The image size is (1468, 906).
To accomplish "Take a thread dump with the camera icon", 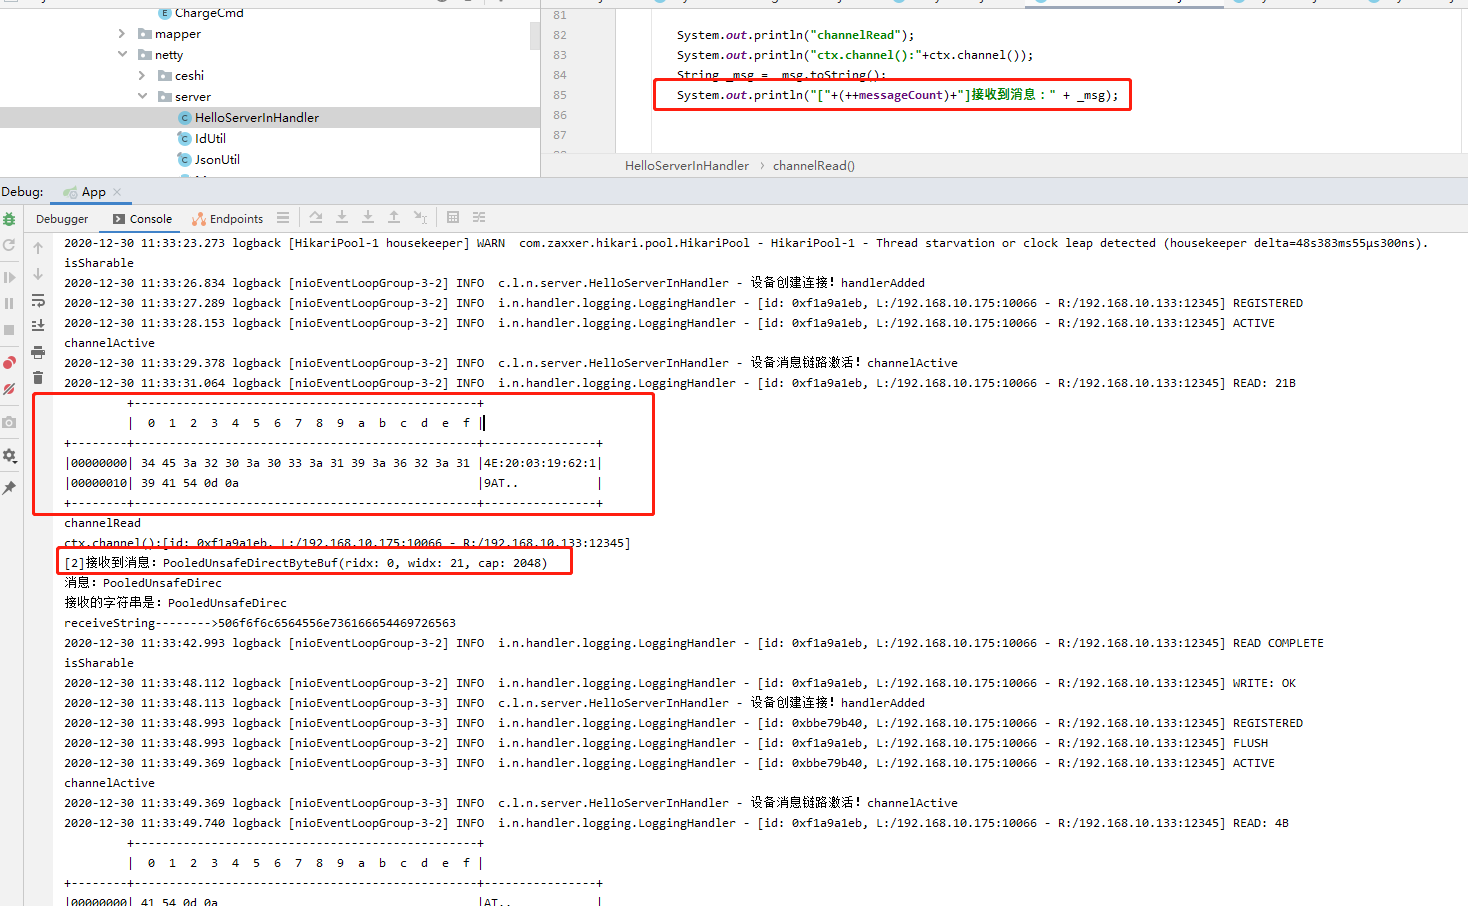I will point(9,422).
